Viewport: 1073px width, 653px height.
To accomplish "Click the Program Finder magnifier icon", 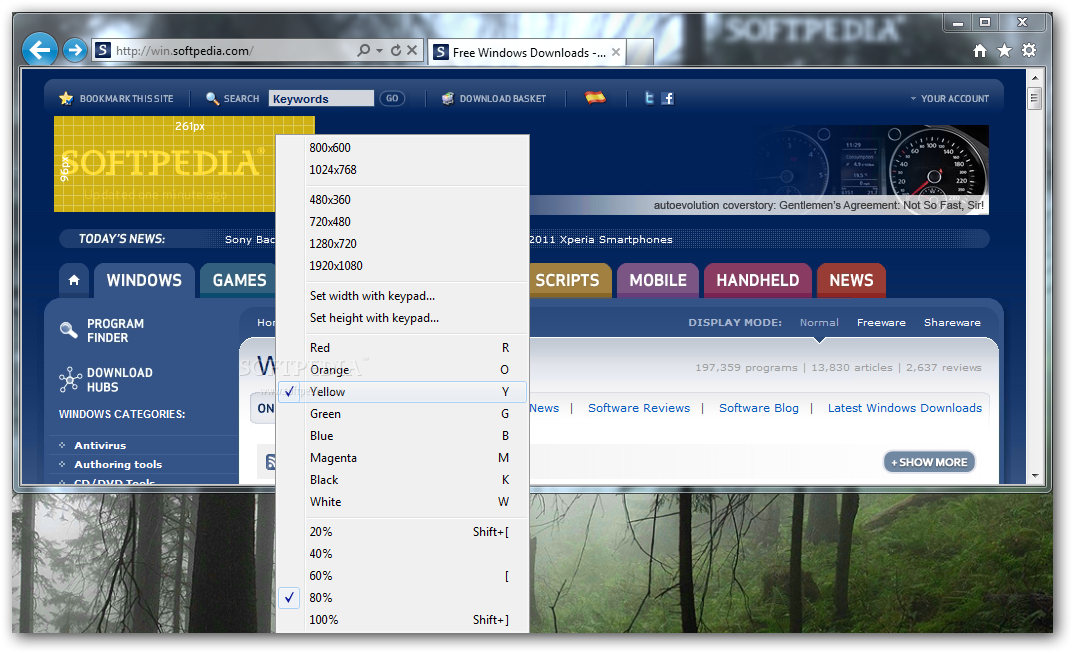I will click(68, 330).
